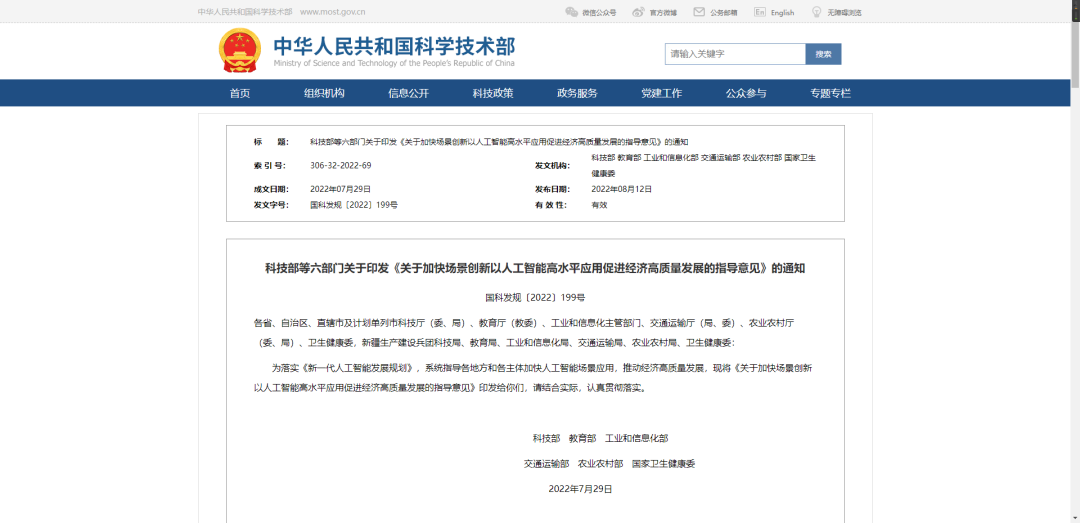Viewport: 1080px width, 523px height.
Task: Click the 微信公众号 link text
Action: click(599, 12)
